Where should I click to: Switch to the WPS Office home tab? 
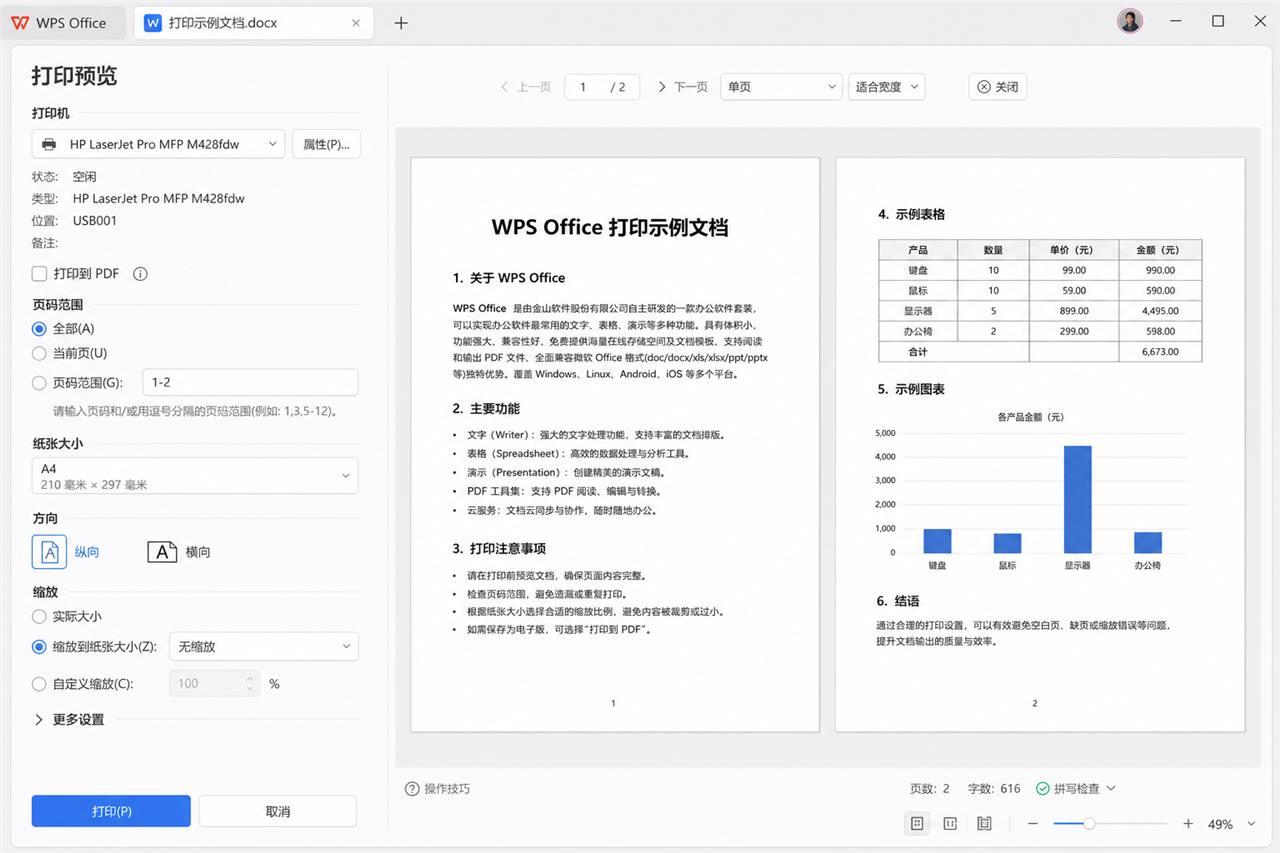click(x=63, y=22)
